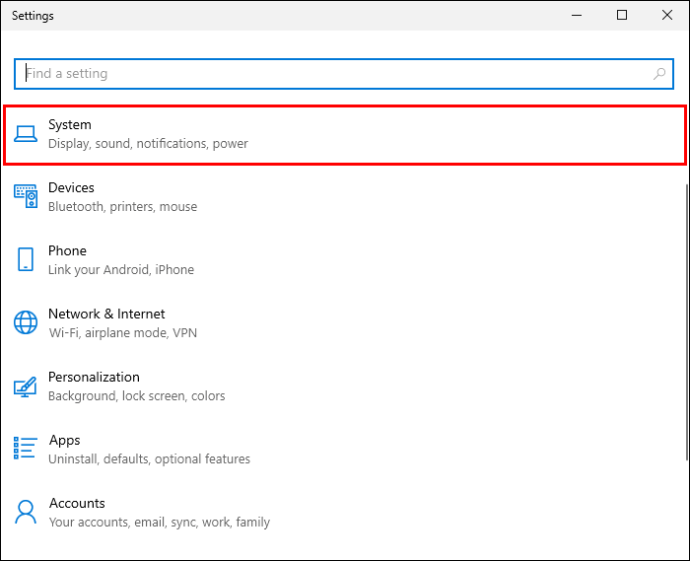The width and height of the screenshot is (690, 561).
Task: Click the Apps list icon
Action: (26, 448)
